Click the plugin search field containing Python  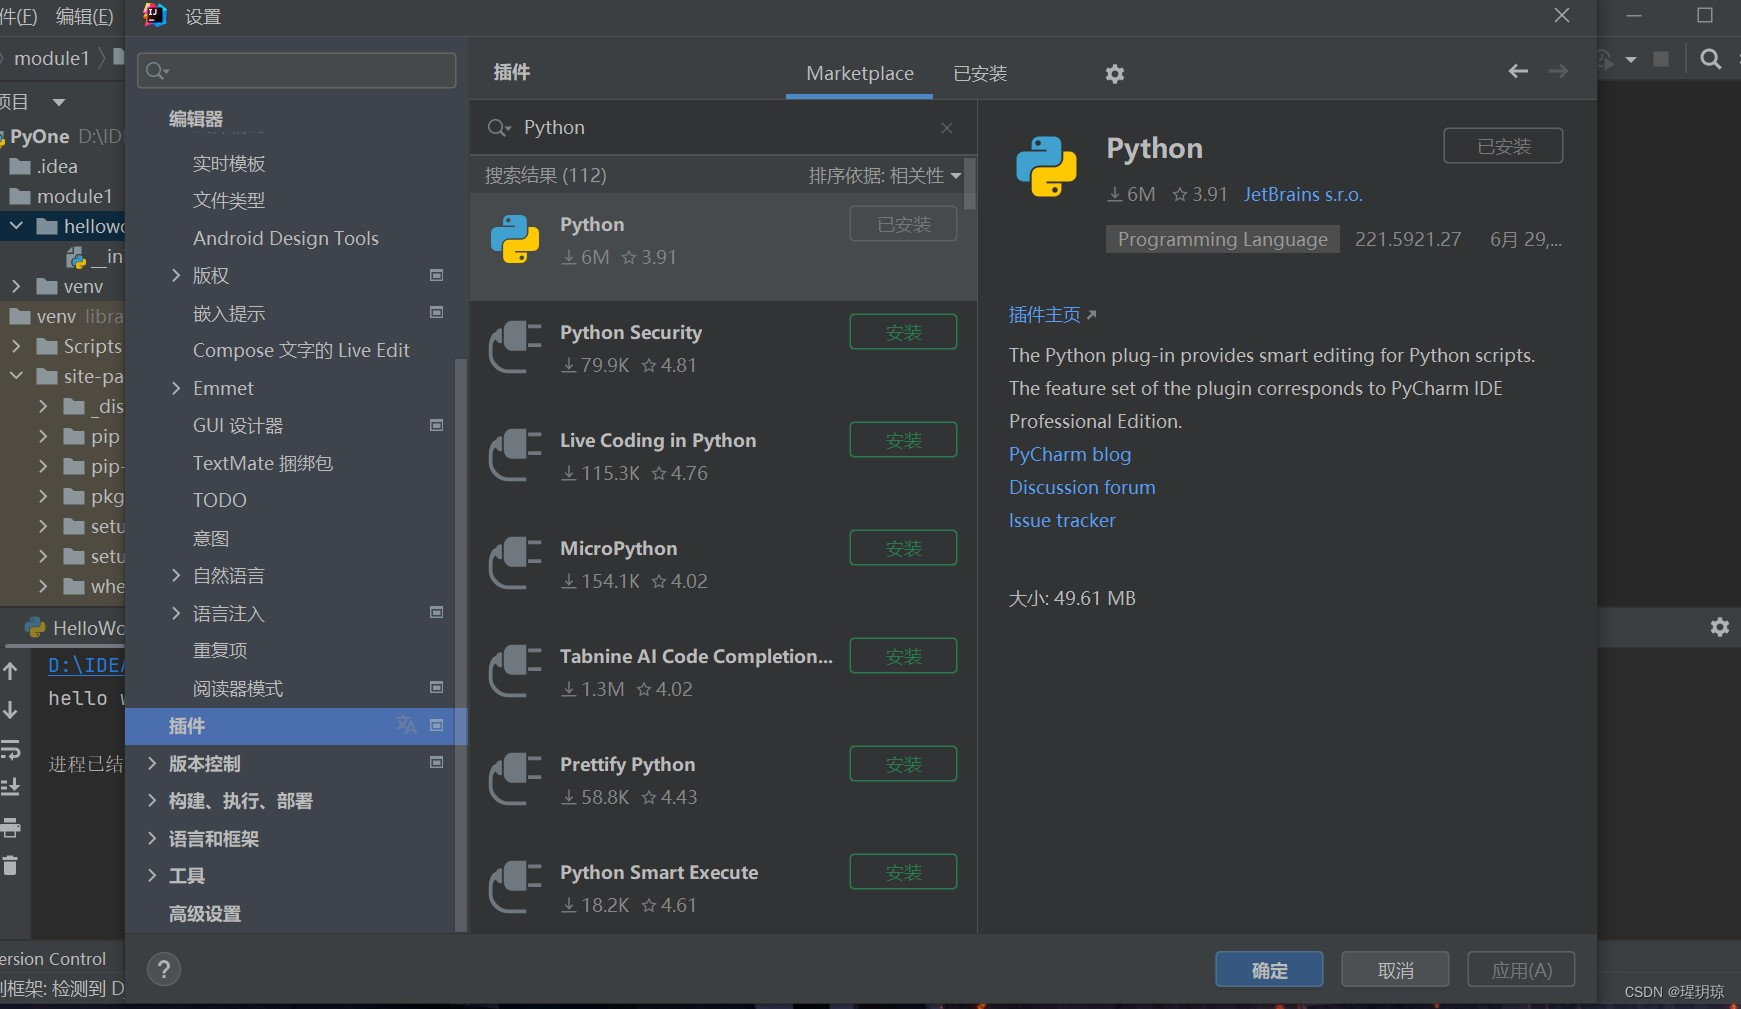click(x=722, y=128)
